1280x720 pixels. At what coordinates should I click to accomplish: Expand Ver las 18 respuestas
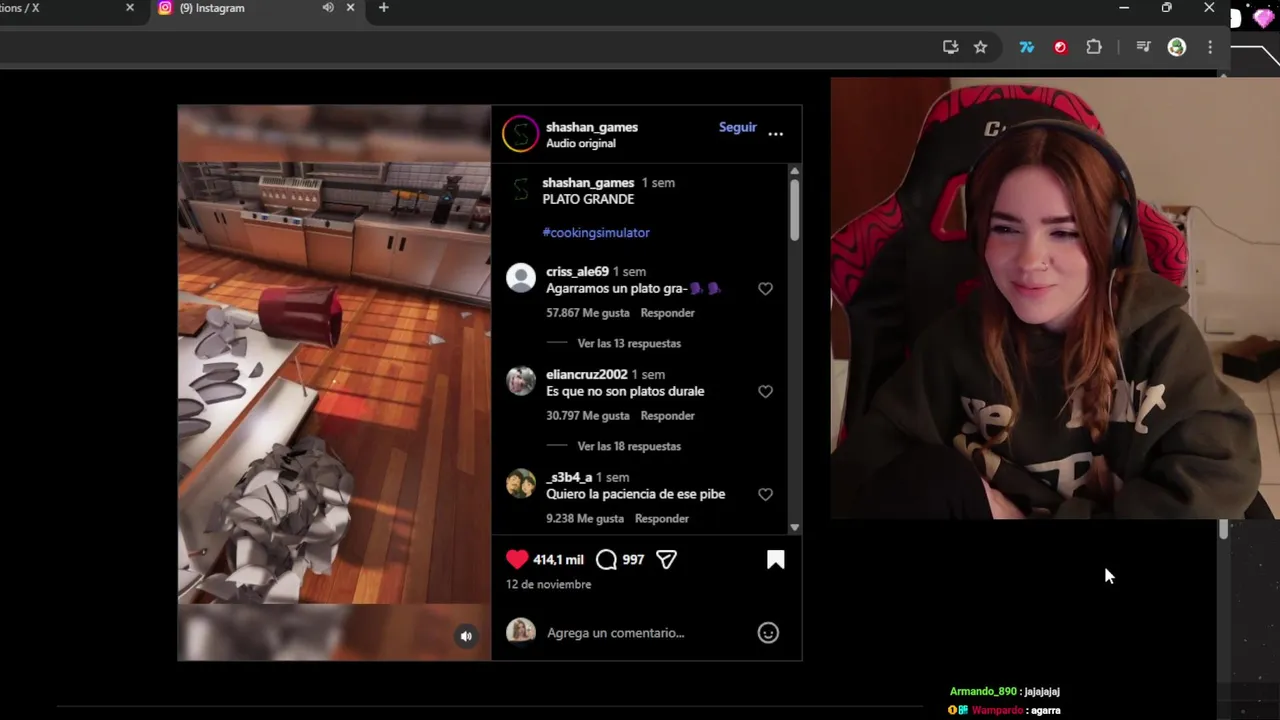tap(629, 446)
